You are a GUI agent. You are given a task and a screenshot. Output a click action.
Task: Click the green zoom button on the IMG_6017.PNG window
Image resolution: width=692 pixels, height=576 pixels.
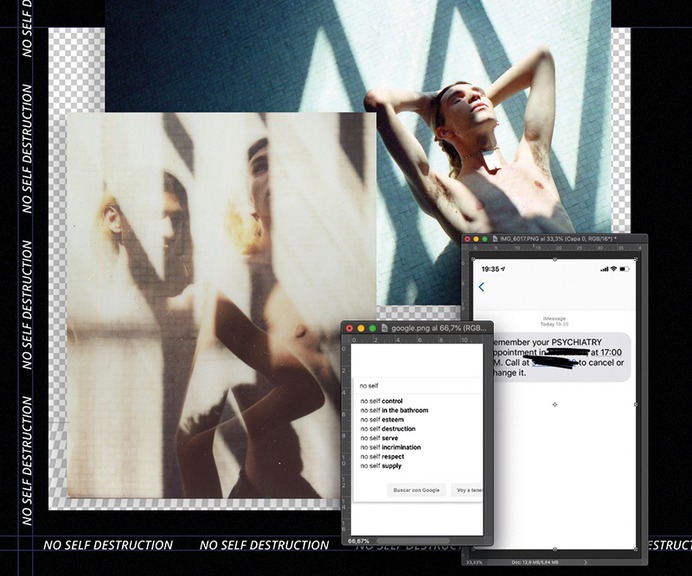485,239
